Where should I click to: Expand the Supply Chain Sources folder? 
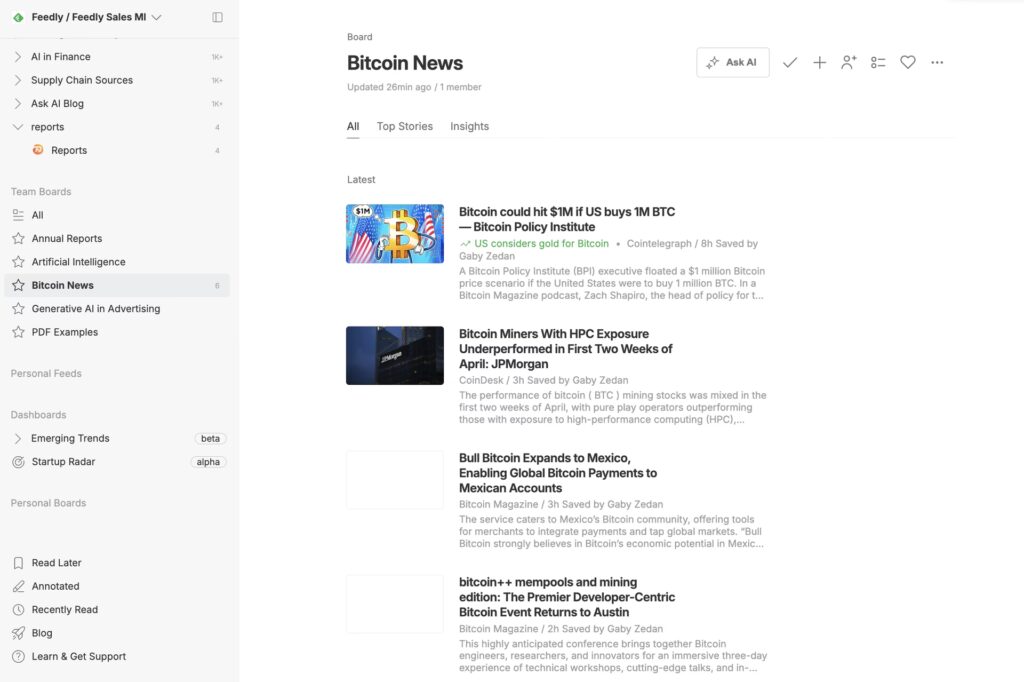18,80
